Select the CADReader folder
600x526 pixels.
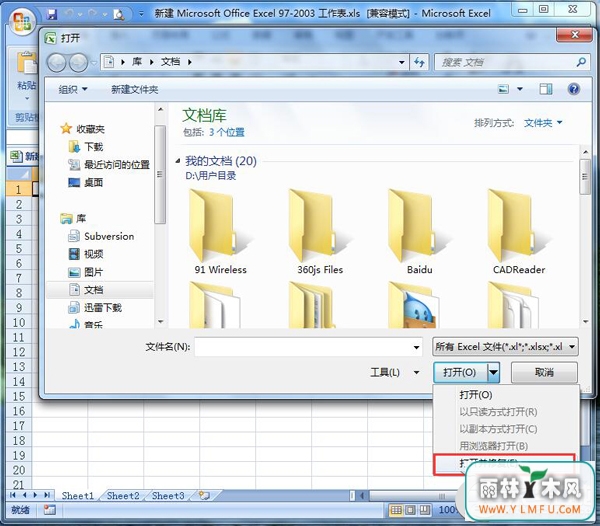[x=519, y=231]
